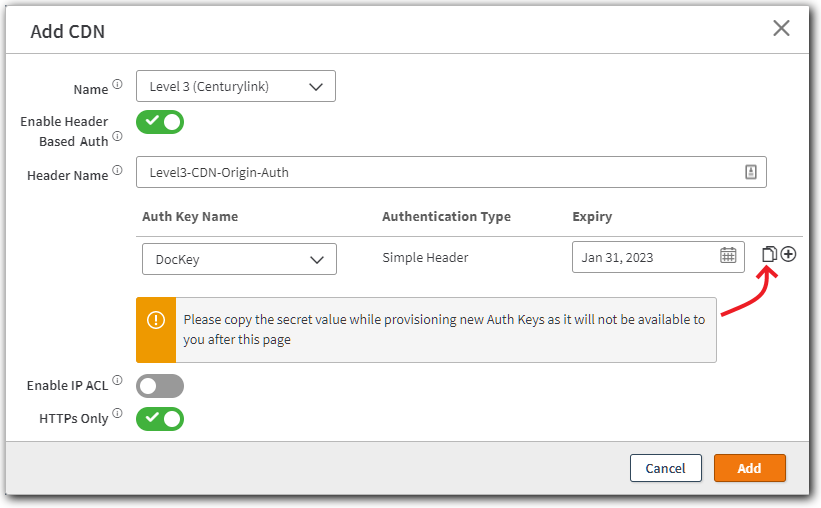Click the Expiry date field showing Jan 31, 2023
The image size is (821, 508).
tap(645, 257)
